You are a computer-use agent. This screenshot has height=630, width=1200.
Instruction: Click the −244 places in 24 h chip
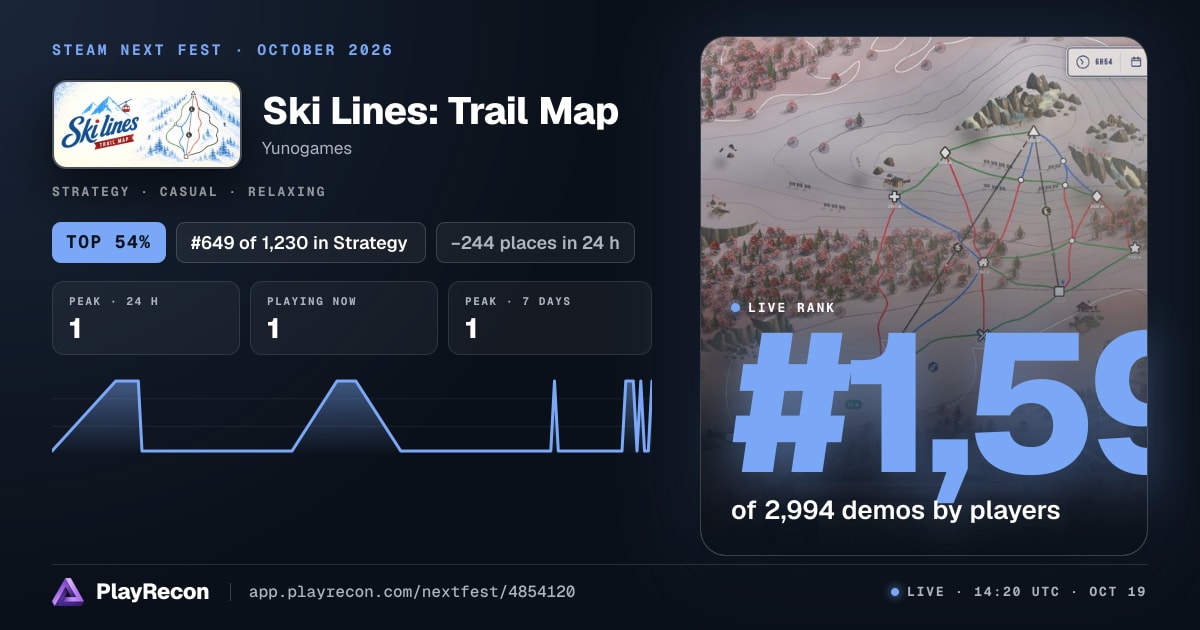[535, 242]
